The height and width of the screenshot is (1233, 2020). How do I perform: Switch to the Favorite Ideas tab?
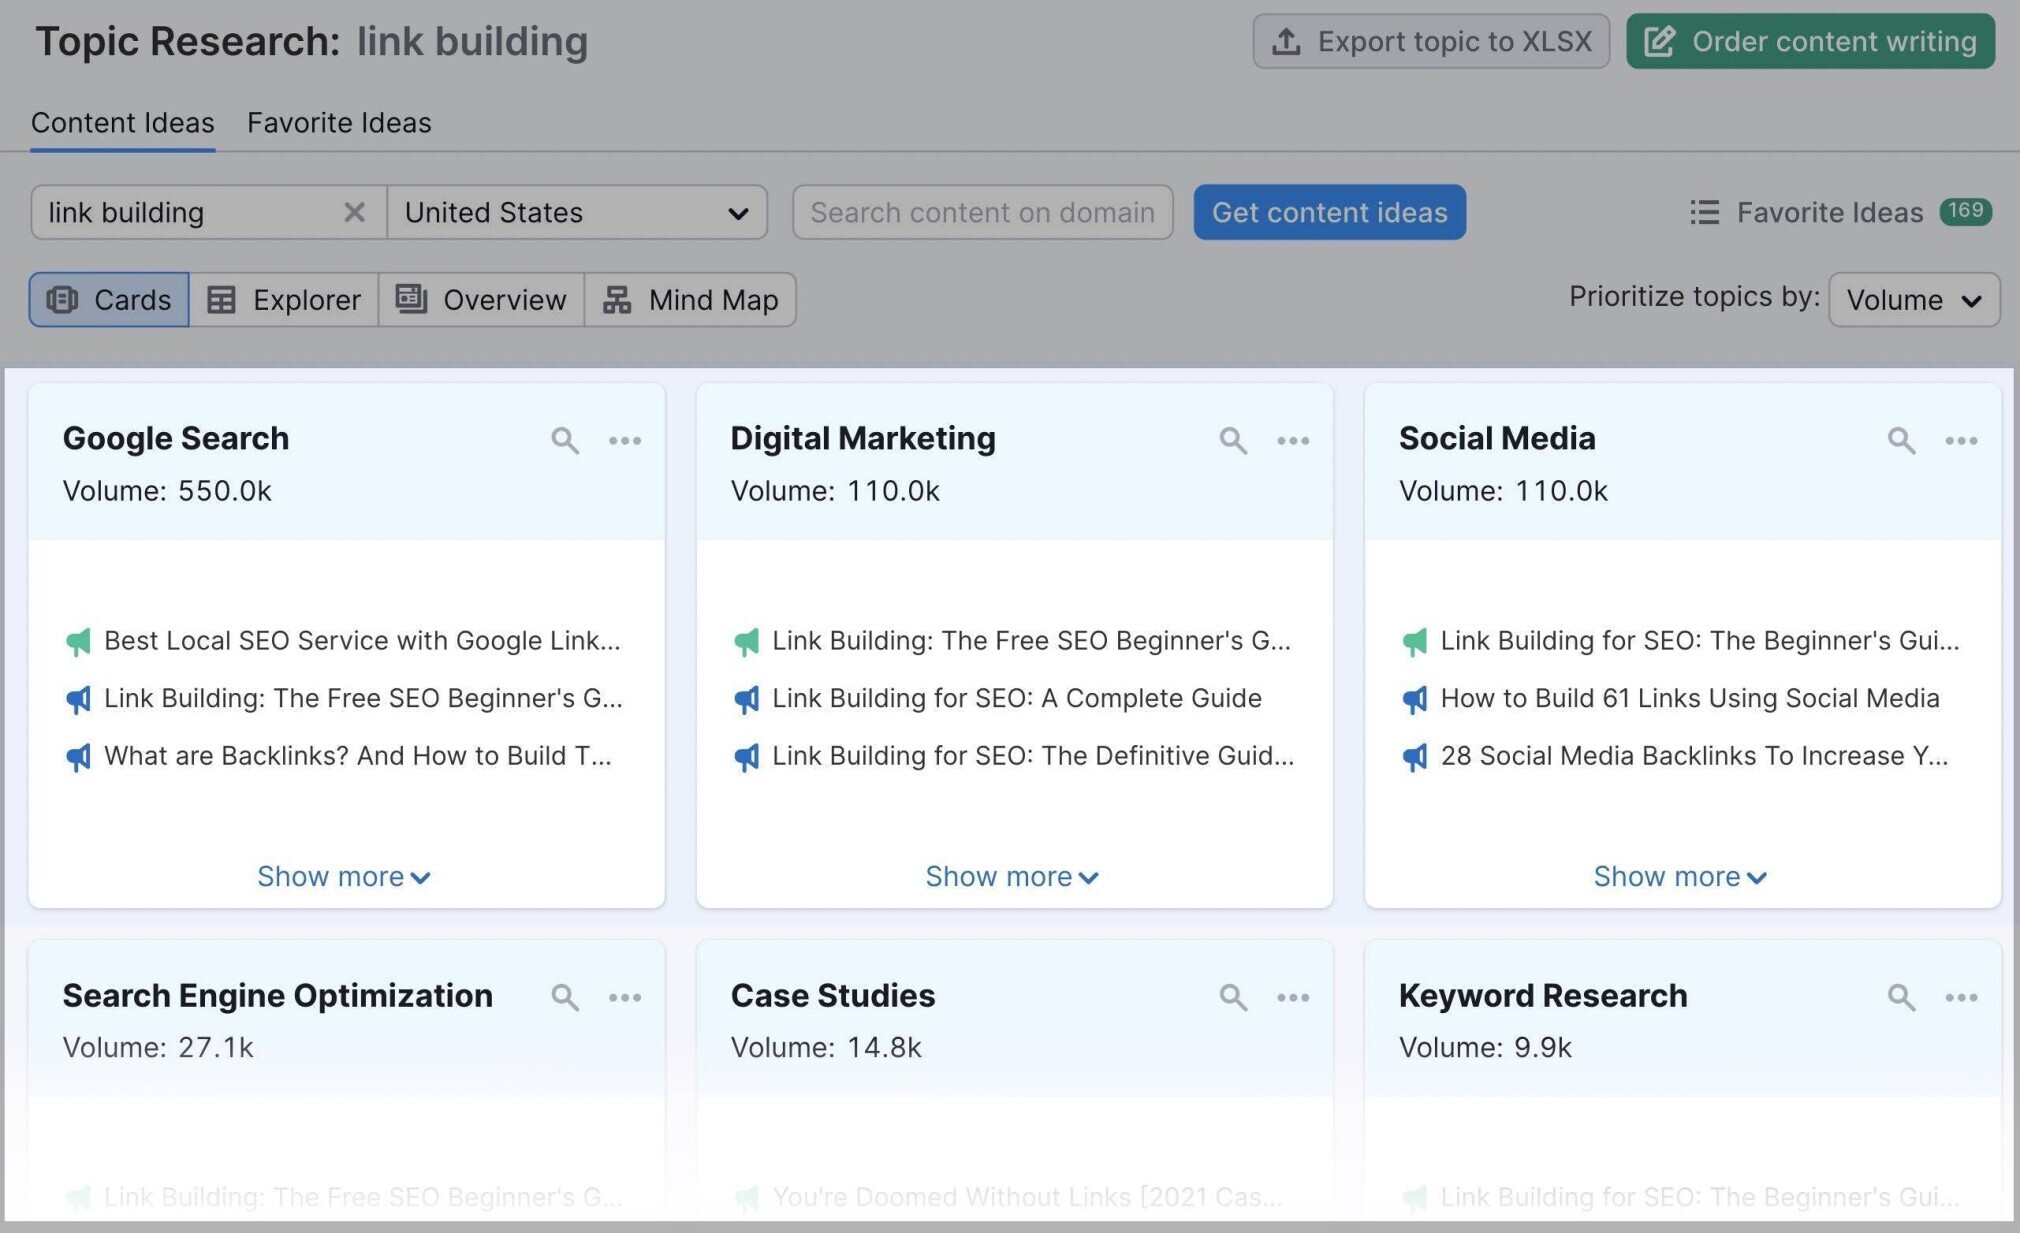coord(339,120)
